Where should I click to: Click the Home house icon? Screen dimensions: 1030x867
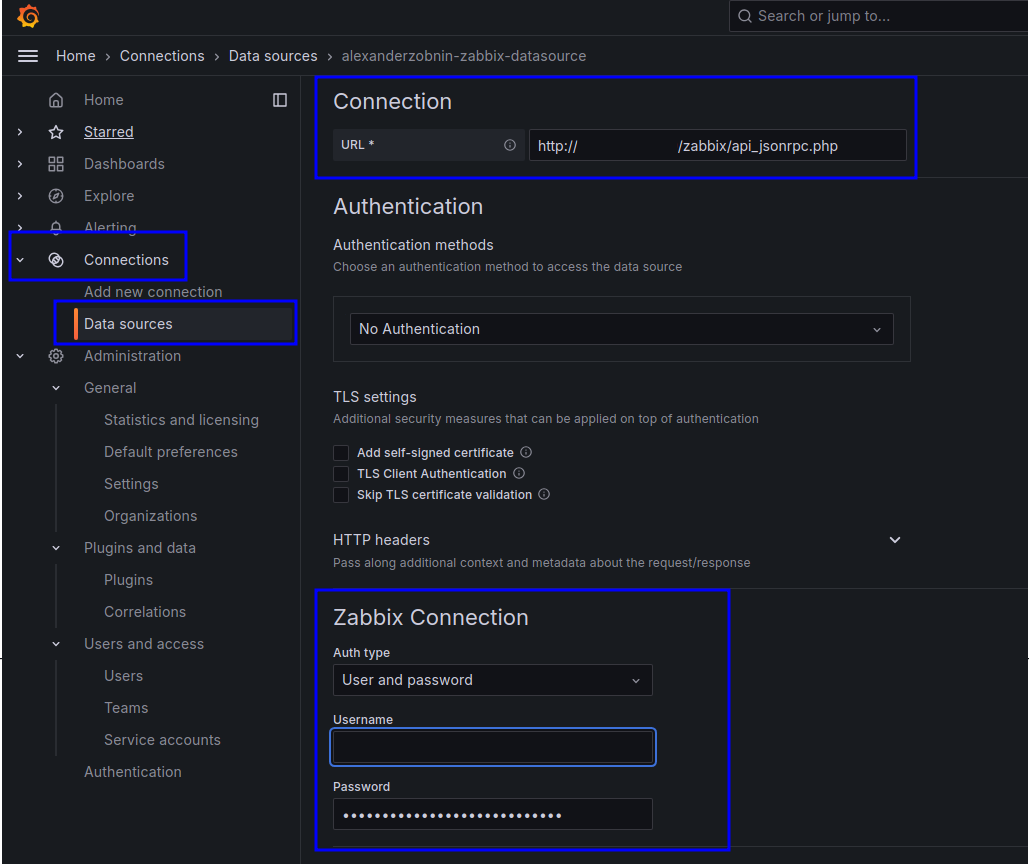tap(56, 100)
